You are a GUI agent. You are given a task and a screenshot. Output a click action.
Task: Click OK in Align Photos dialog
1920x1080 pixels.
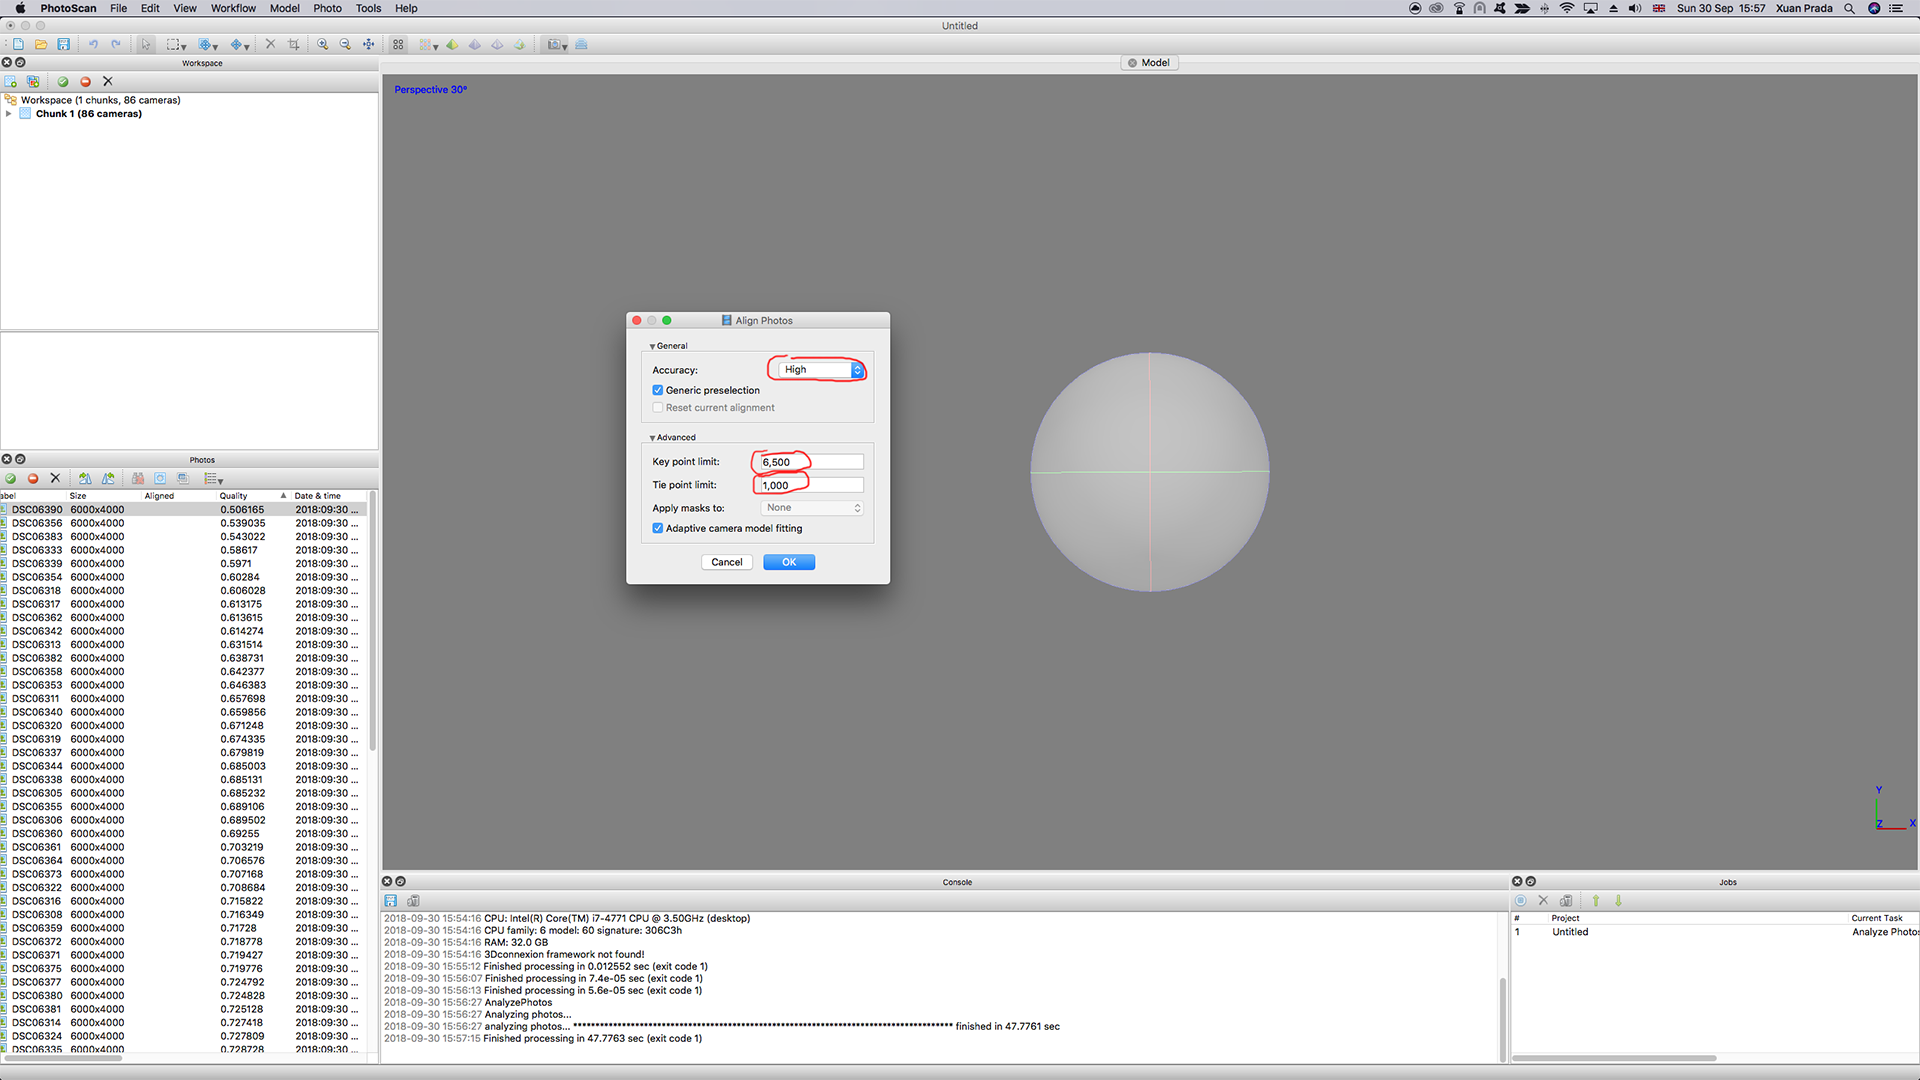[789, 562]
